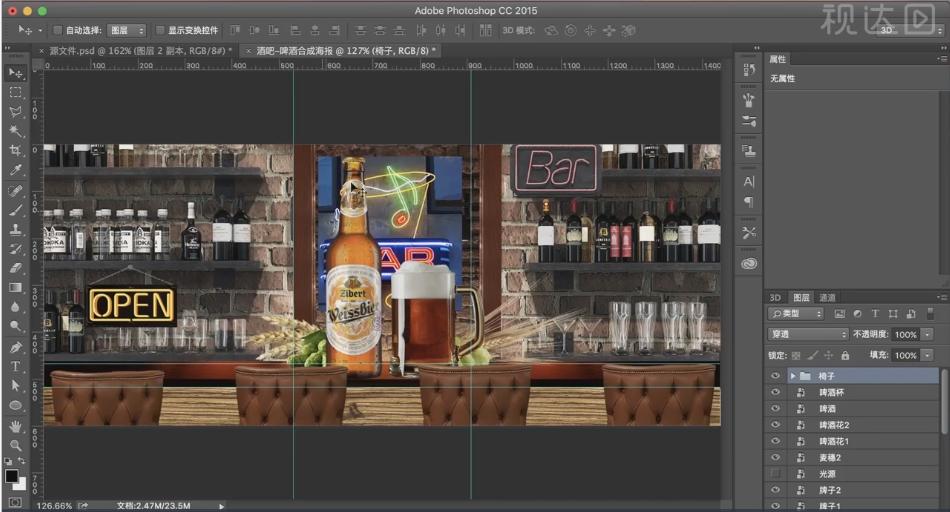Open the 穿透 blend mode dropdown
The width and height of the screenshot is (950, 512).
pos(808,334)
